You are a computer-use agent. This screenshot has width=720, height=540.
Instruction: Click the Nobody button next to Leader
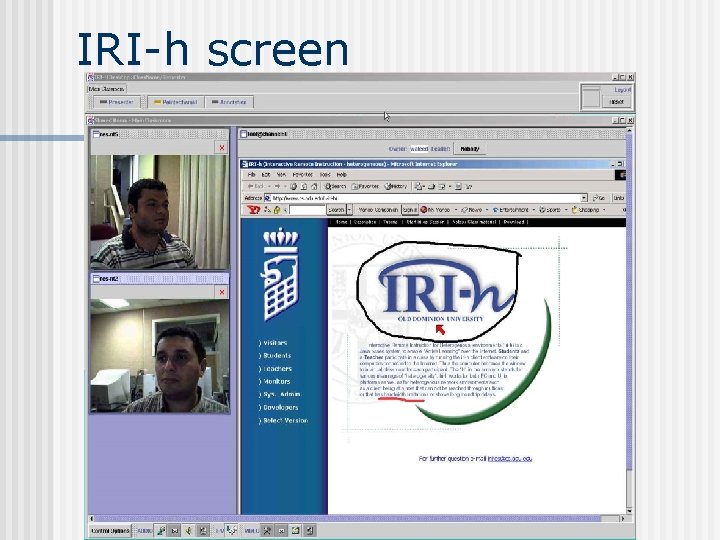[469, 149]
